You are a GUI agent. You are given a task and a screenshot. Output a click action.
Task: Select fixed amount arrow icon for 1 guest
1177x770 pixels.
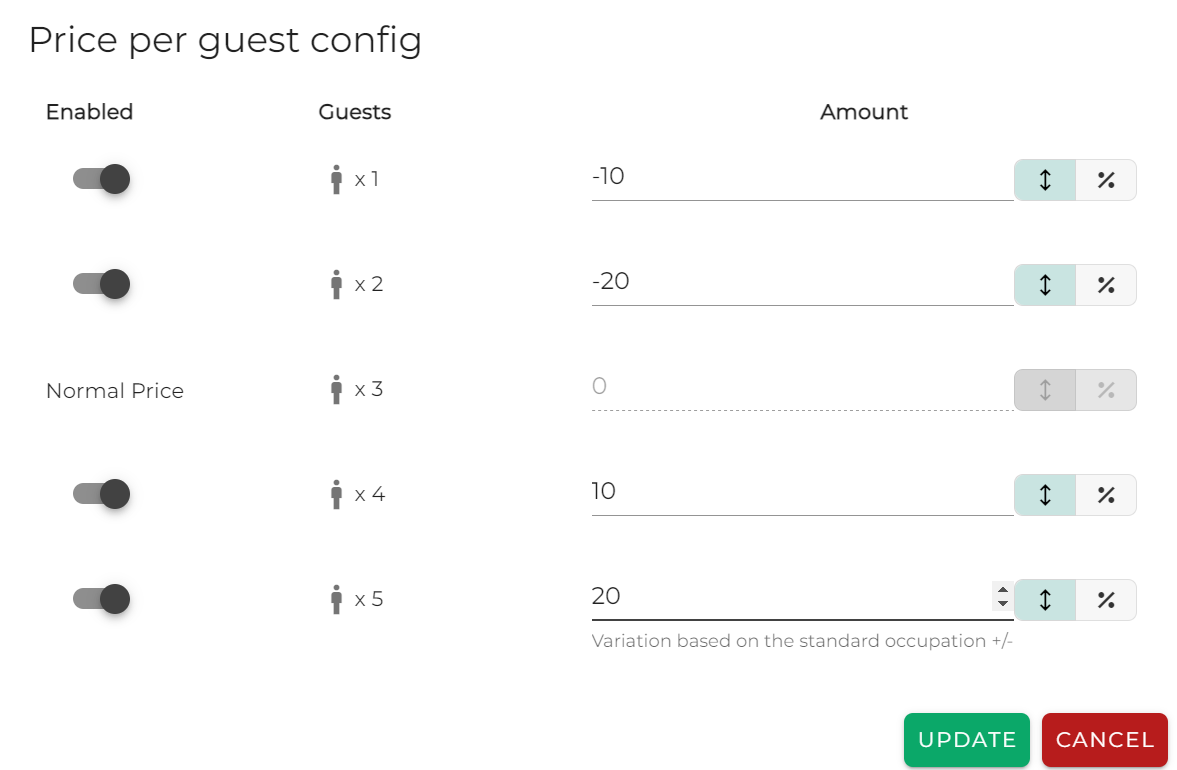(x=1045, y=180)
